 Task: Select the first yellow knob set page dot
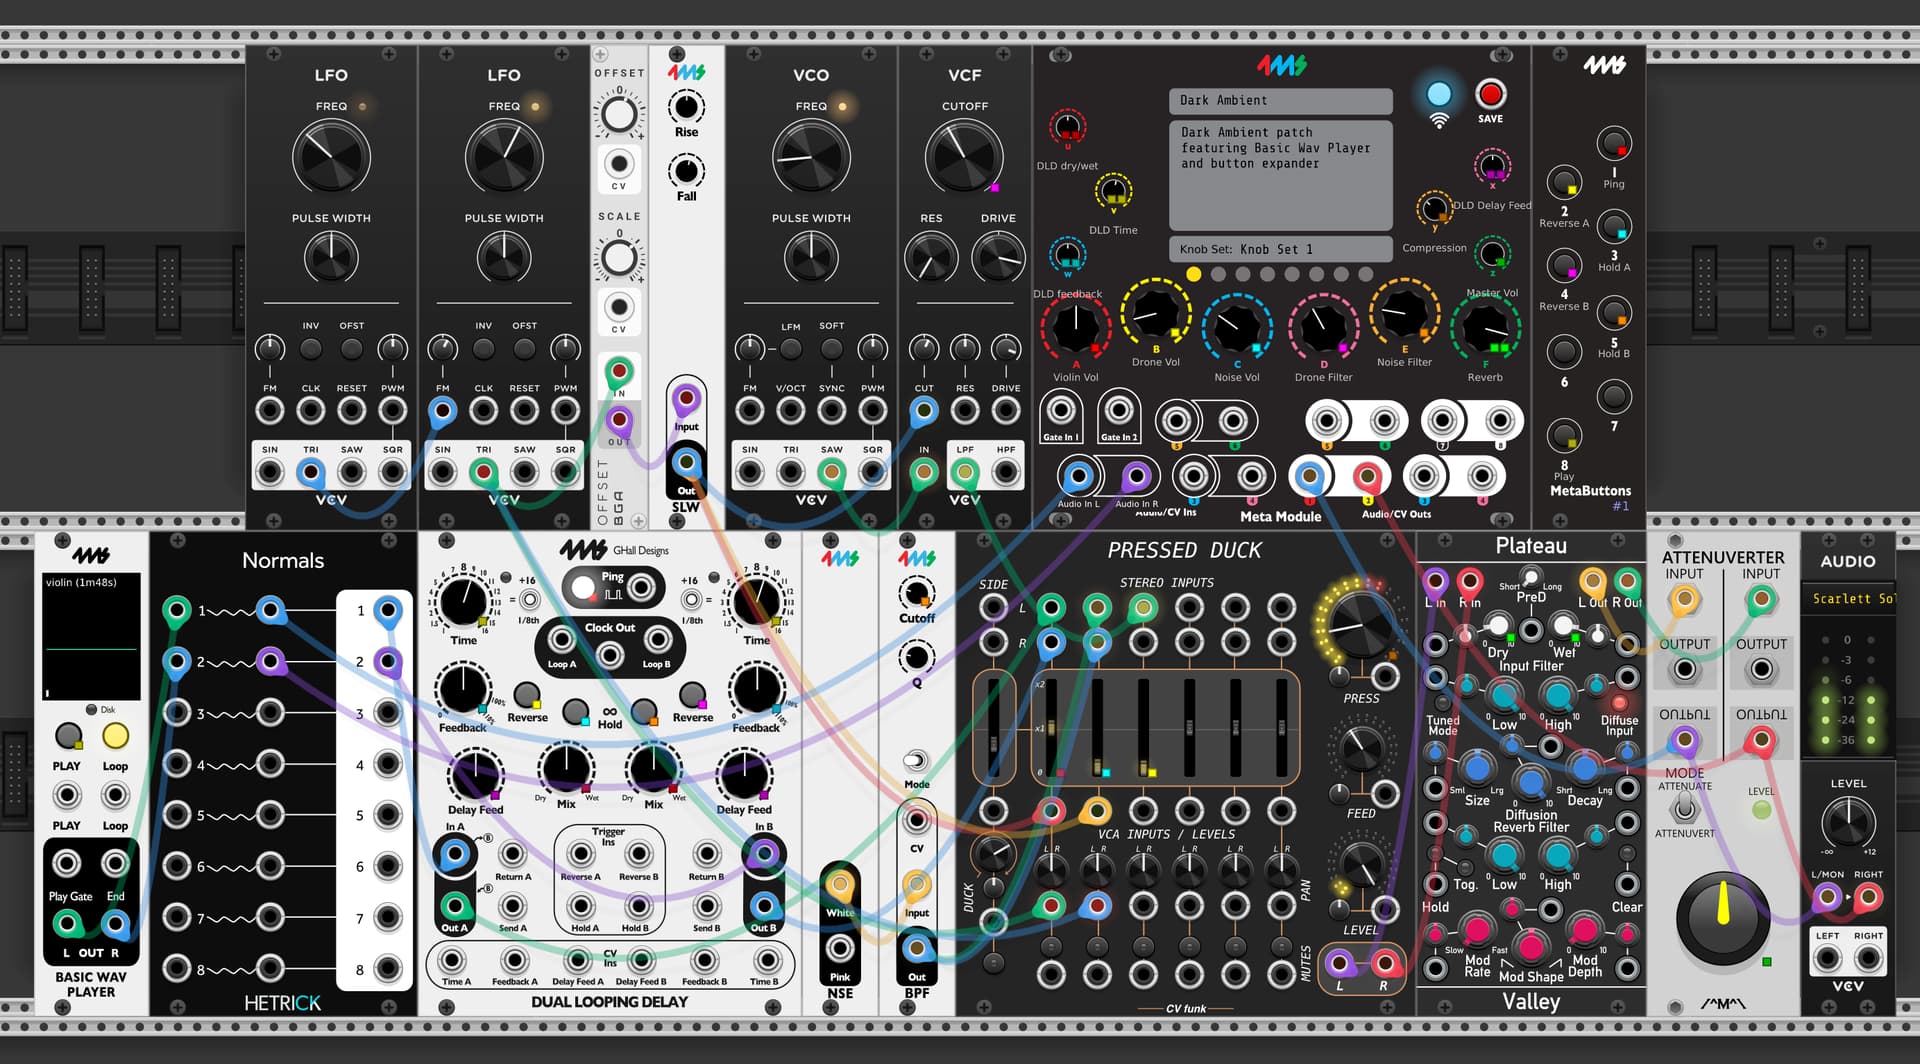click(x=1193, y=274)
